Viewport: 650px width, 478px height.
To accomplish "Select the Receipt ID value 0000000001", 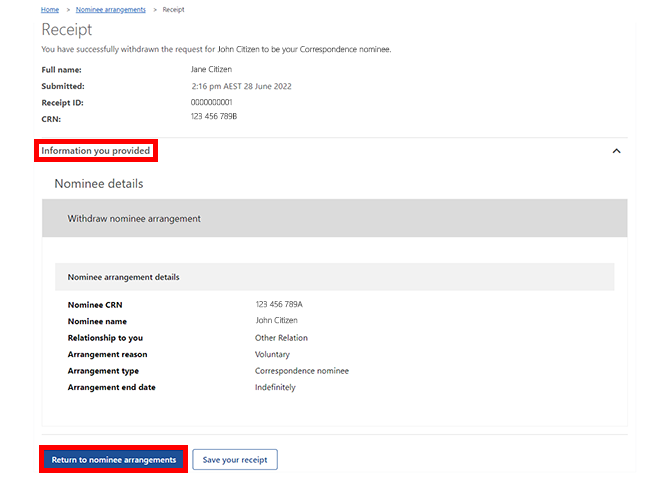I will 211,102.
